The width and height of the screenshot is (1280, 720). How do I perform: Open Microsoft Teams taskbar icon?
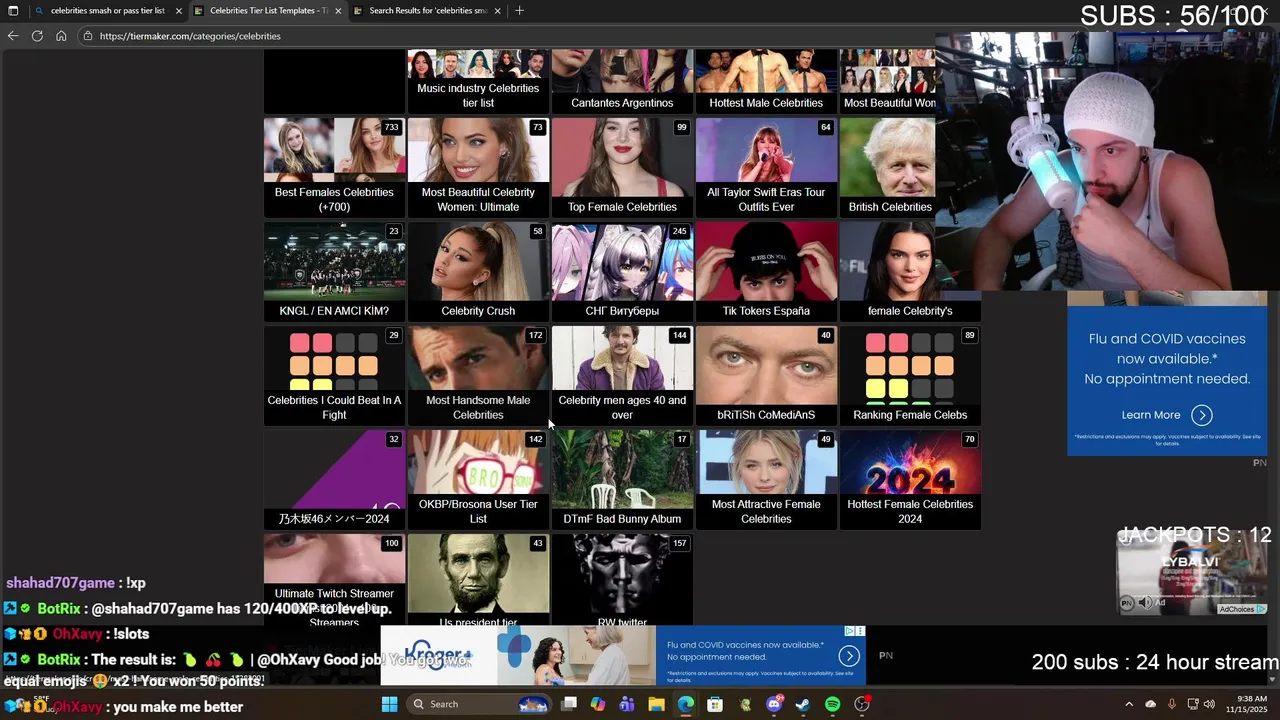627,704
